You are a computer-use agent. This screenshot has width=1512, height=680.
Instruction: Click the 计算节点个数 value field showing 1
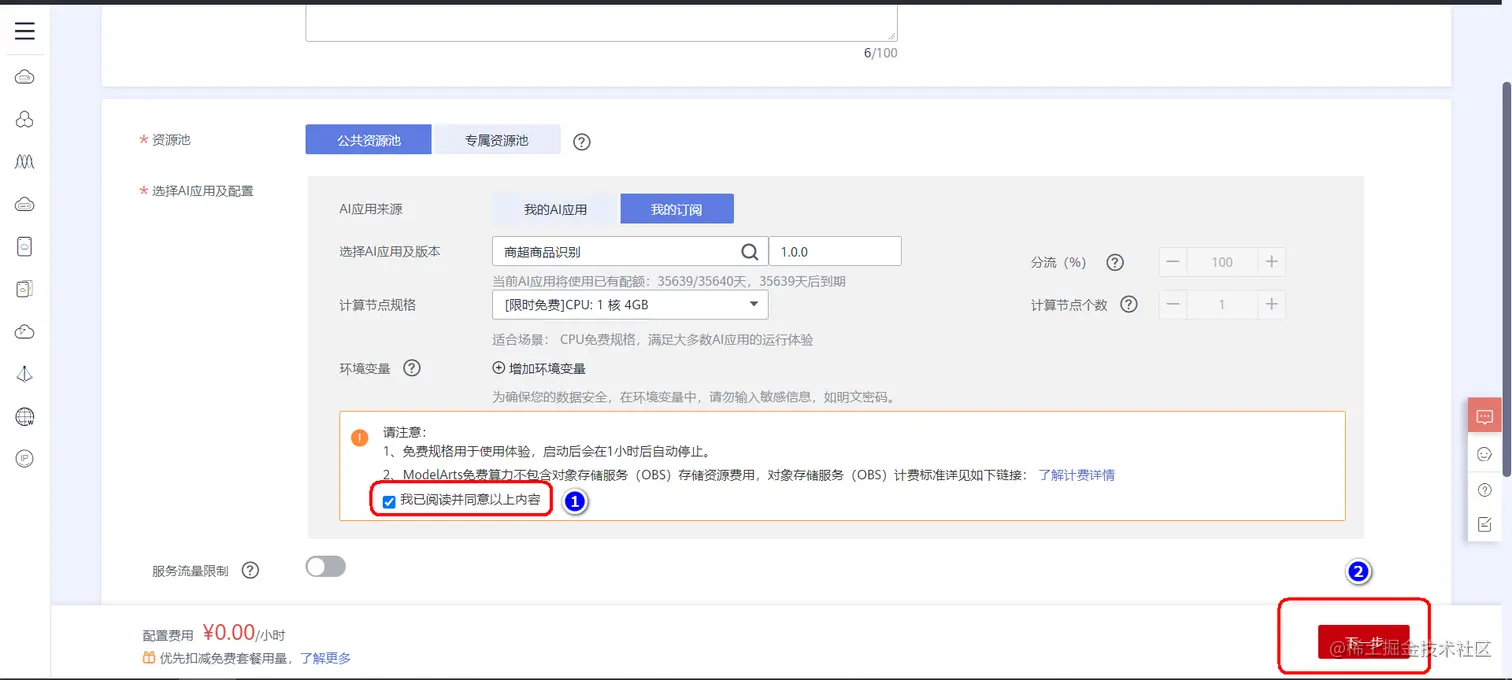[x=1222, y=304]
